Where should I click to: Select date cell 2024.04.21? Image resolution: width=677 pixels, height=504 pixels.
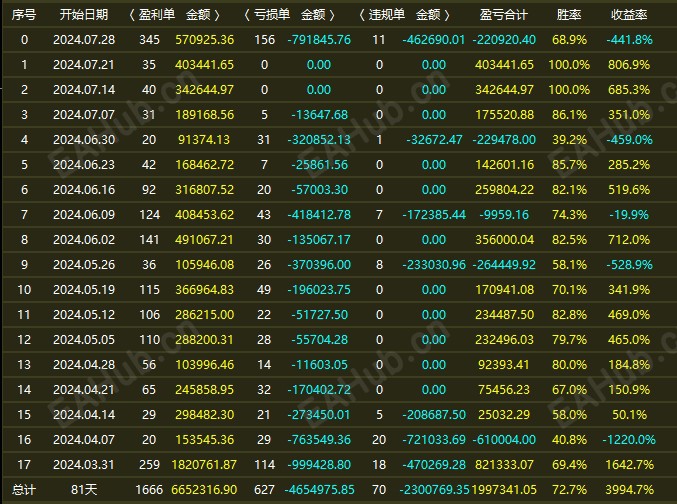tap(84, 390)
